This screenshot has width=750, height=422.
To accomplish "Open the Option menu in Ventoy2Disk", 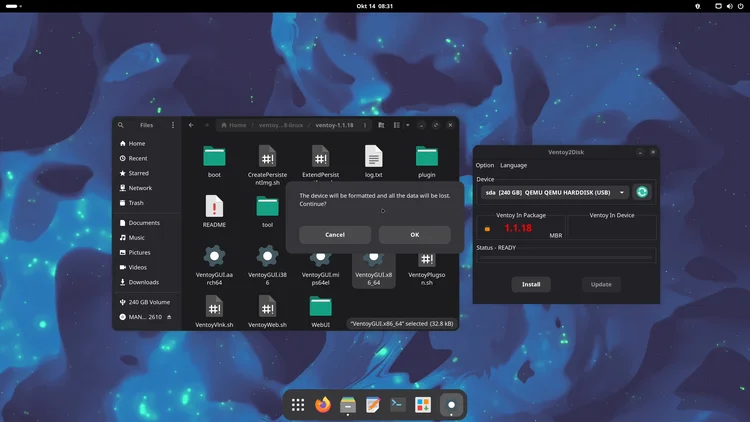I will [x=485, y=165].
